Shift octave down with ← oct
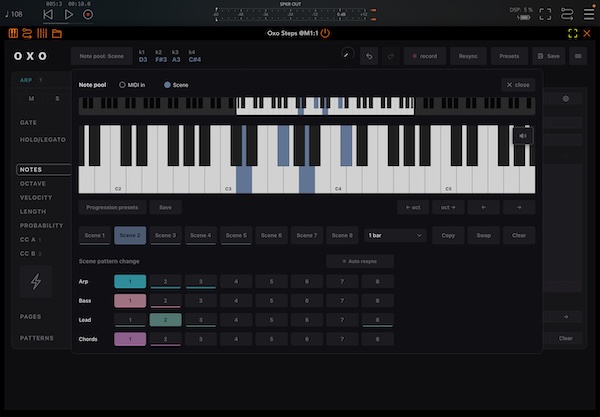600x417 pixels. tap(413, 207)
